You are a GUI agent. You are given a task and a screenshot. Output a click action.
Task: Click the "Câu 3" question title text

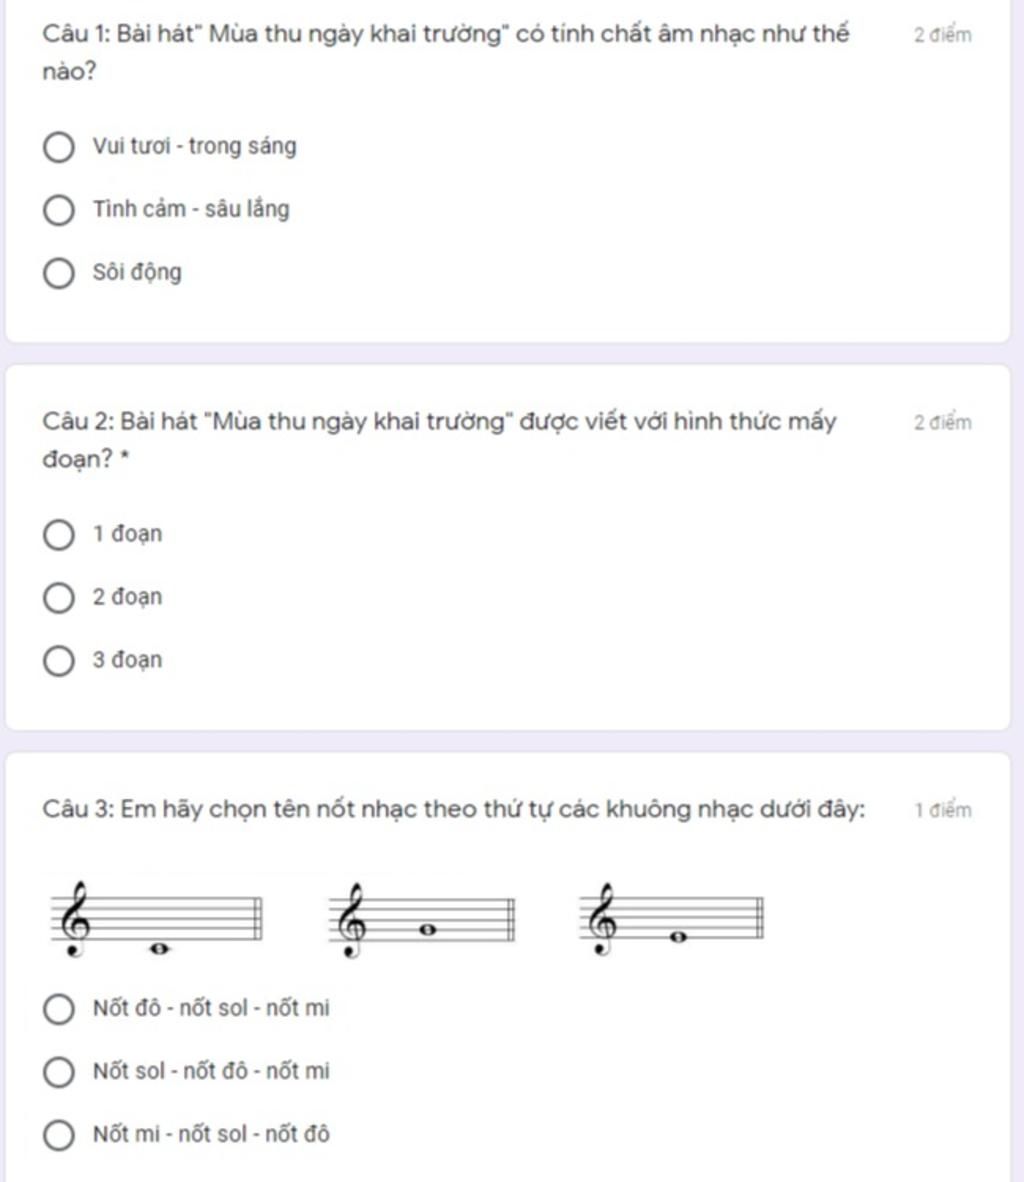pos(453,809)
